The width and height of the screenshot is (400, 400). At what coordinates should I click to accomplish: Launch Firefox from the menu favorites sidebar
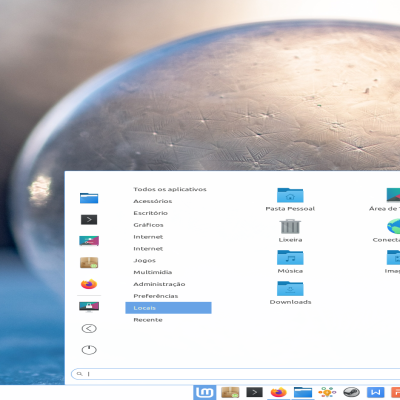pos(89,284)
